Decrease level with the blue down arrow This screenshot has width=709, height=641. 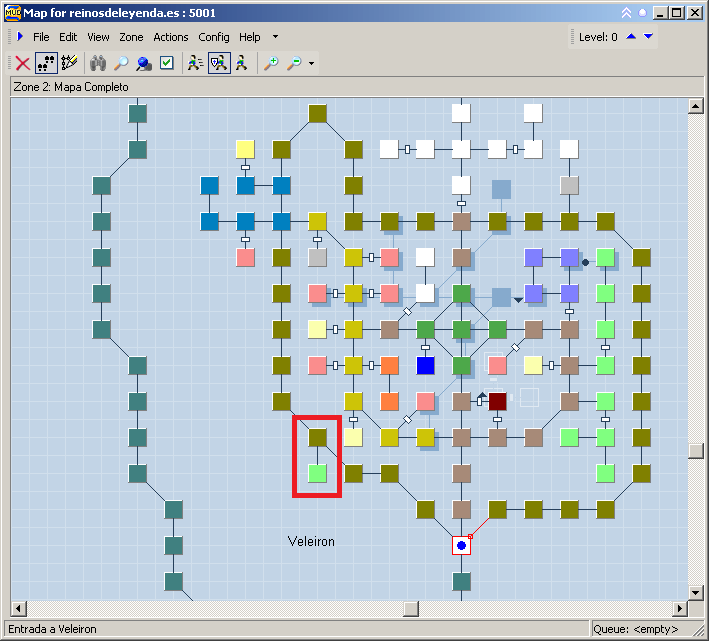coord(648,37)
